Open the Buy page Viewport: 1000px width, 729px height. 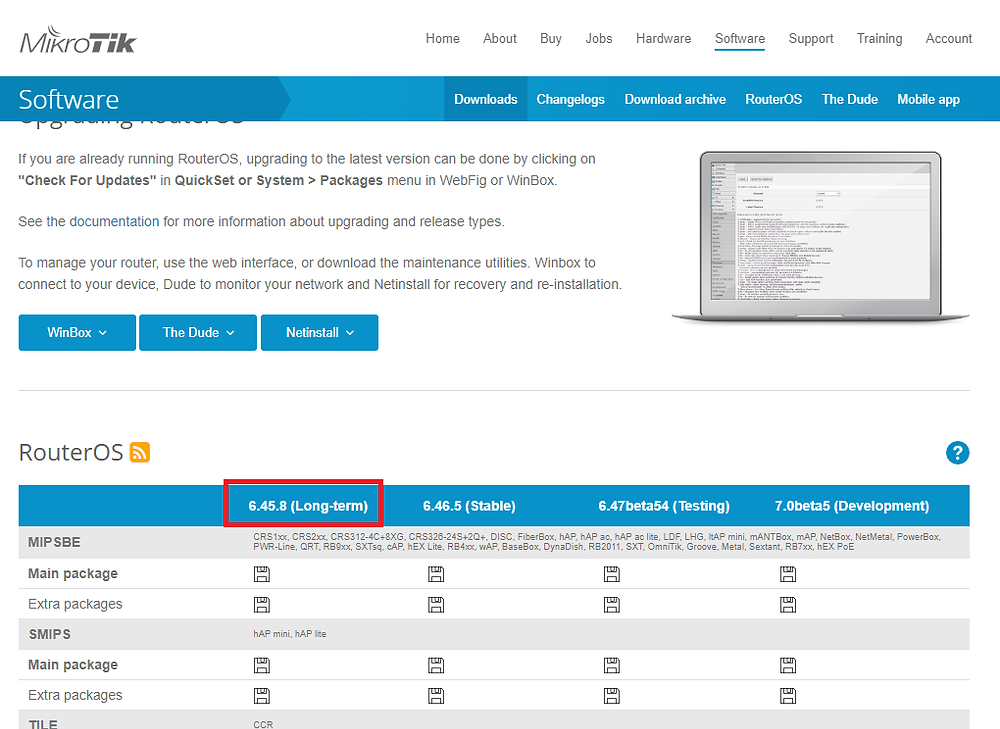click(x=551, y=38)
